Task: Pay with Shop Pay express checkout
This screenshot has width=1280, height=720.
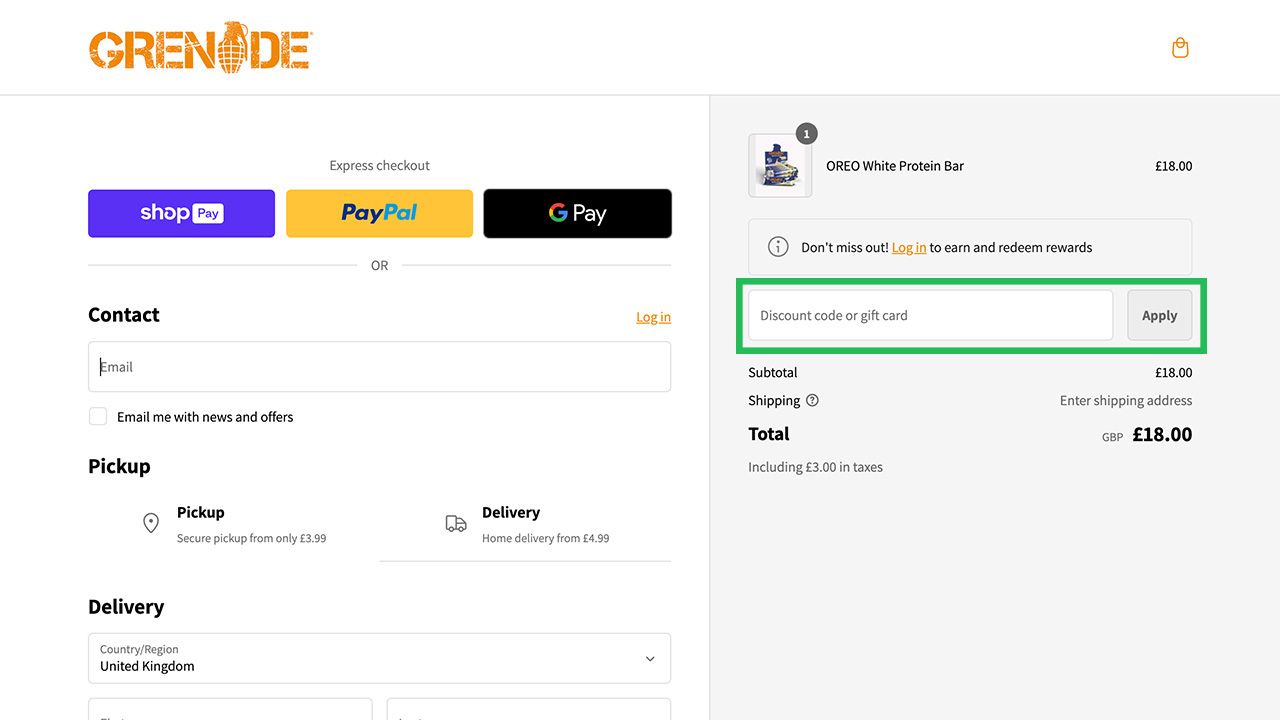Action: [x=181, y=213]
